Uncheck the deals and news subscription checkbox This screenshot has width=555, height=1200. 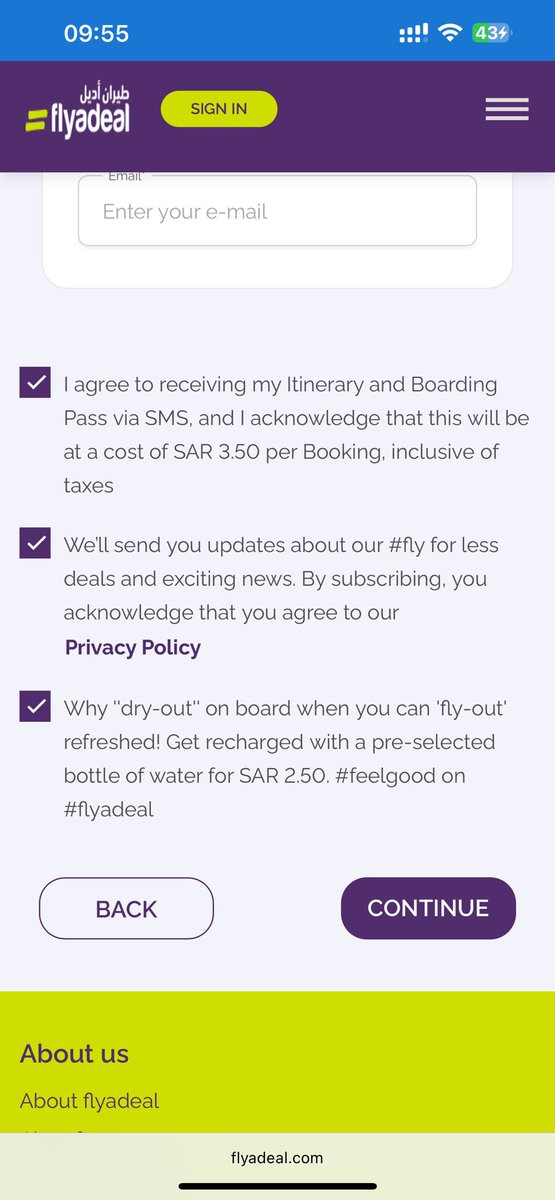35,543
